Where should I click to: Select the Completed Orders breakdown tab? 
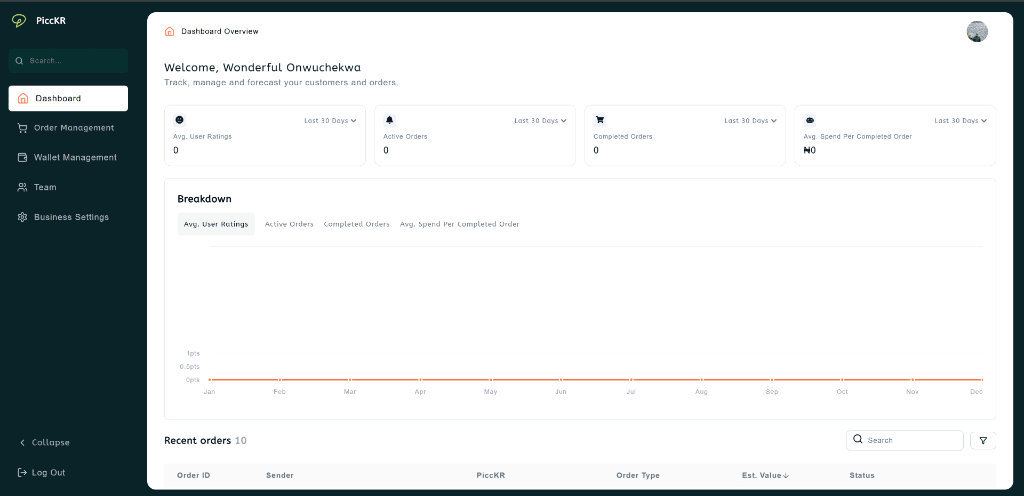pyautogui.click(x=357, y=224)
